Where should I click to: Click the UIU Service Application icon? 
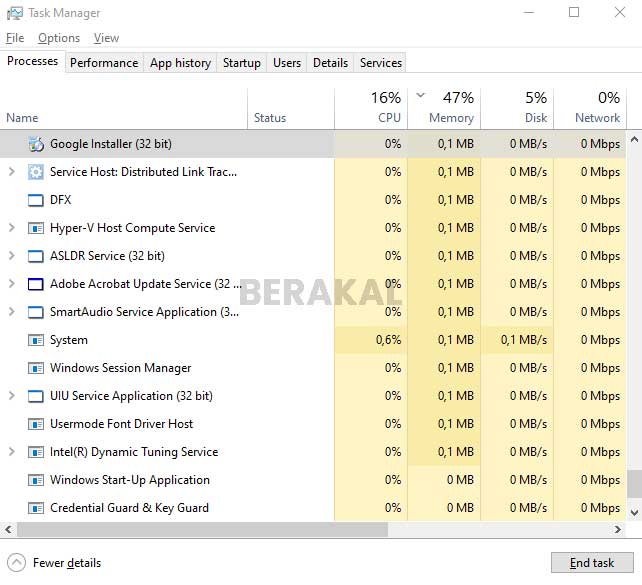coord(36,396)
